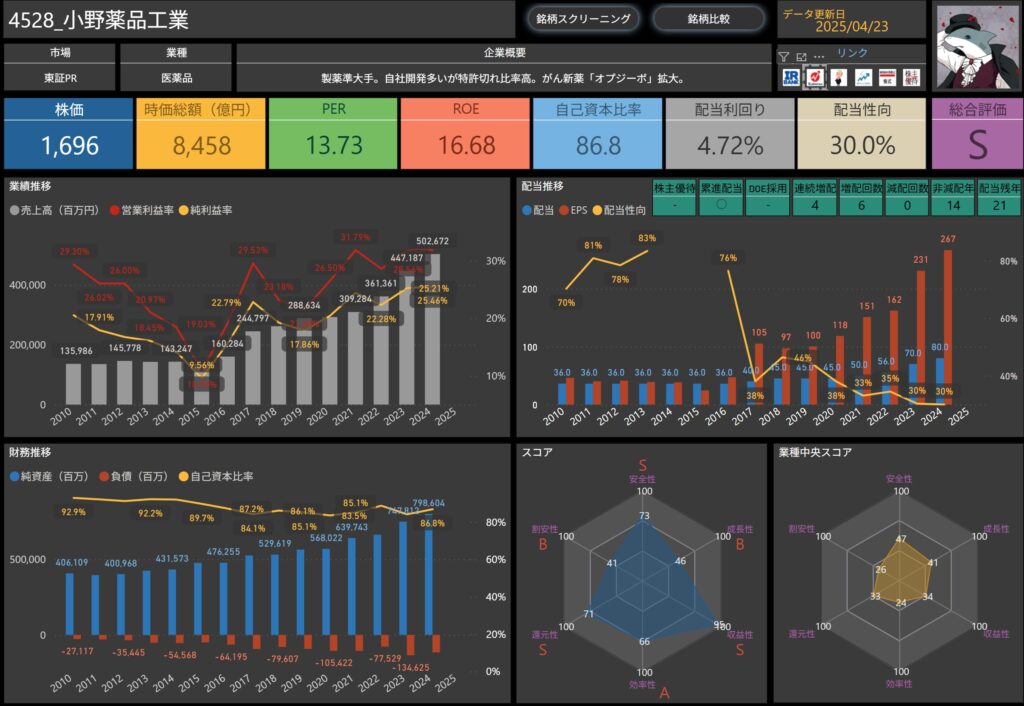Click the ROE 16.68 card

(465, 133)
